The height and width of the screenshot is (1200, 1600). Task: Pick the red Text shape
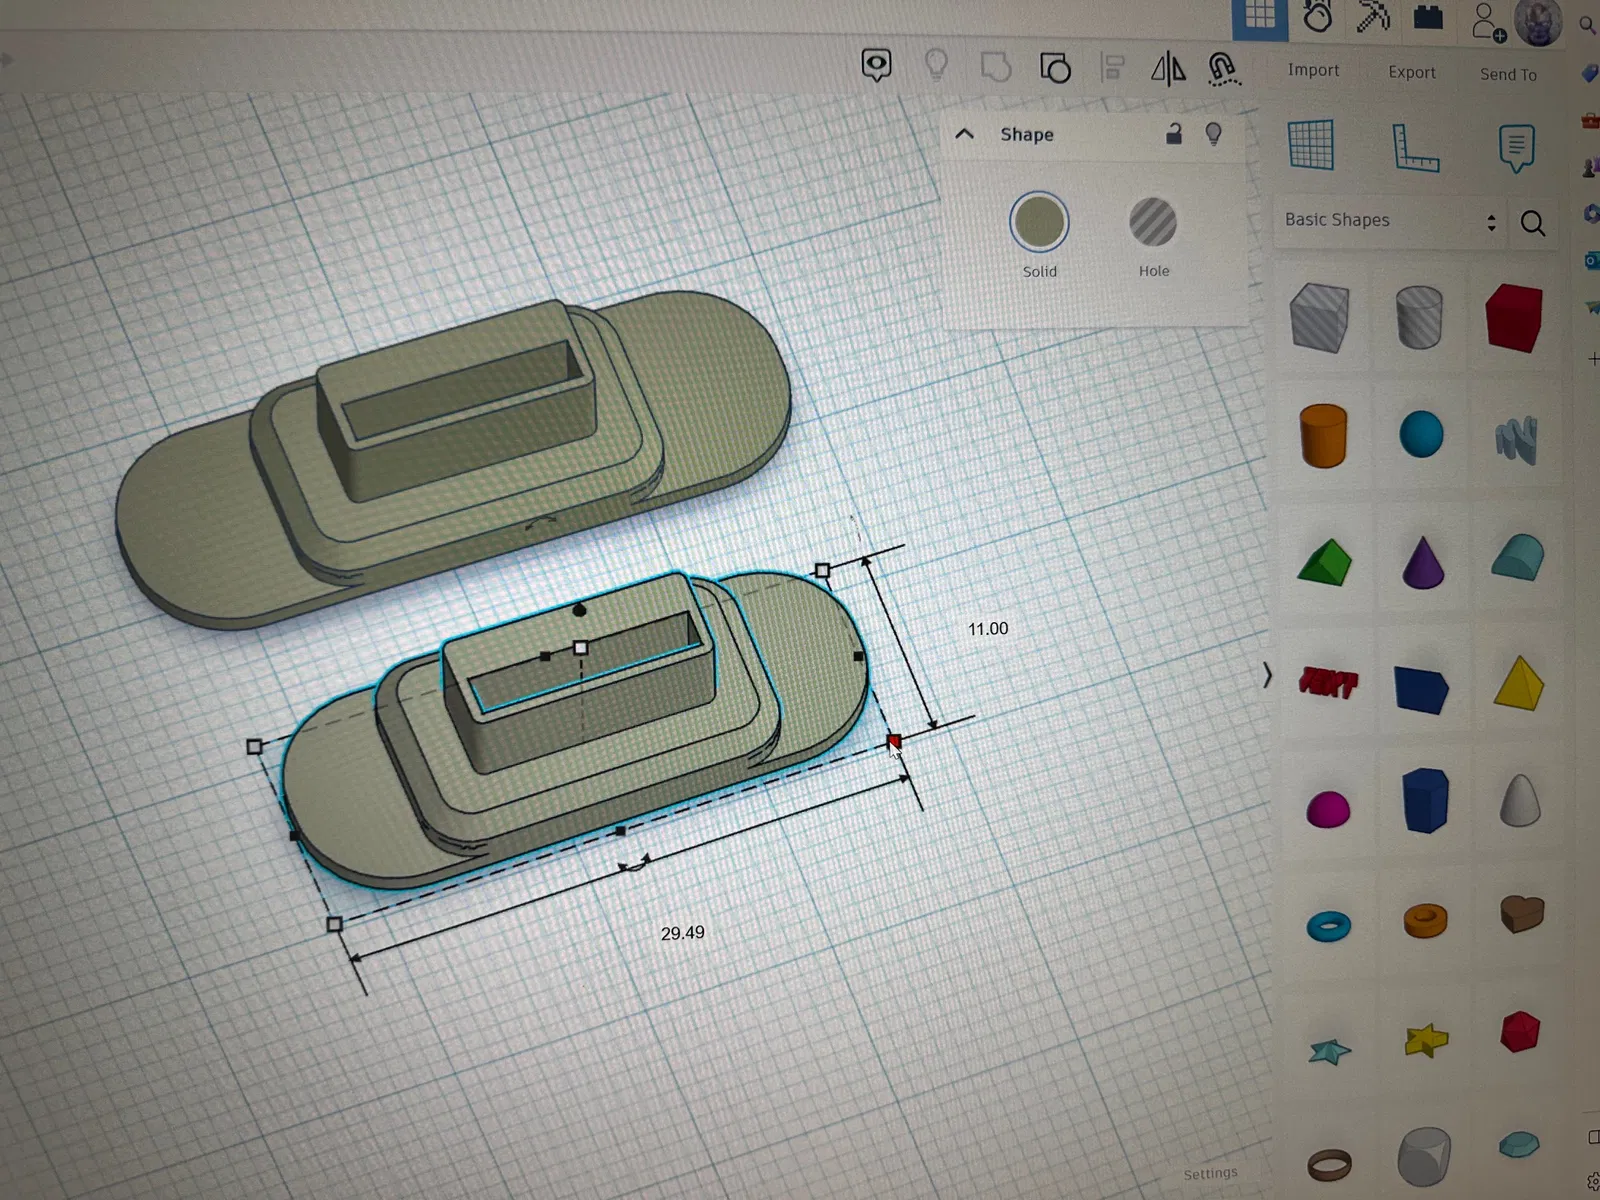point(1327,684)
